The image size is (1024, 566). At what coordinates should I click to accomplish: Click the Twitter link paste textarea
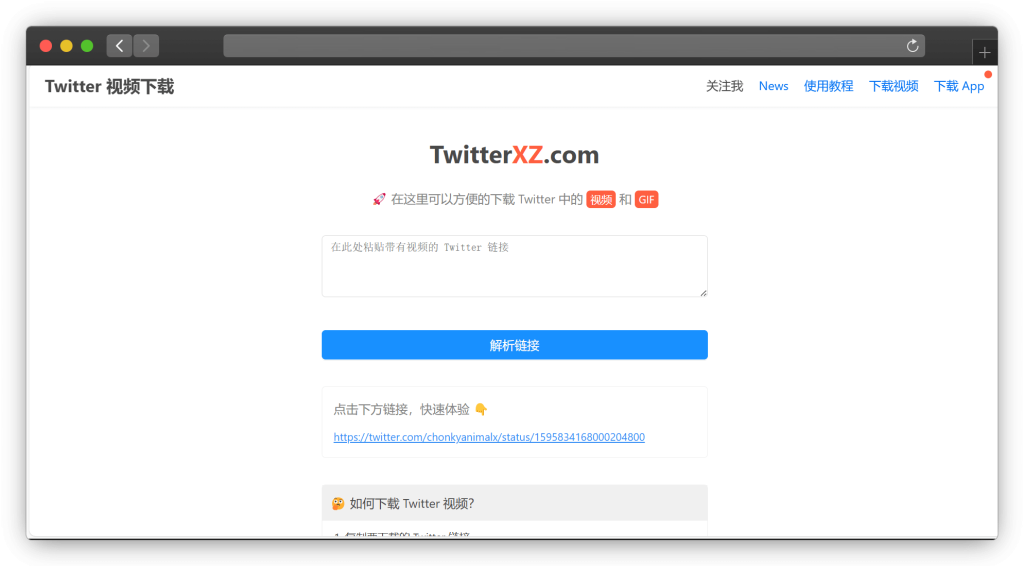pyautogui.click(x=515, y=266)
